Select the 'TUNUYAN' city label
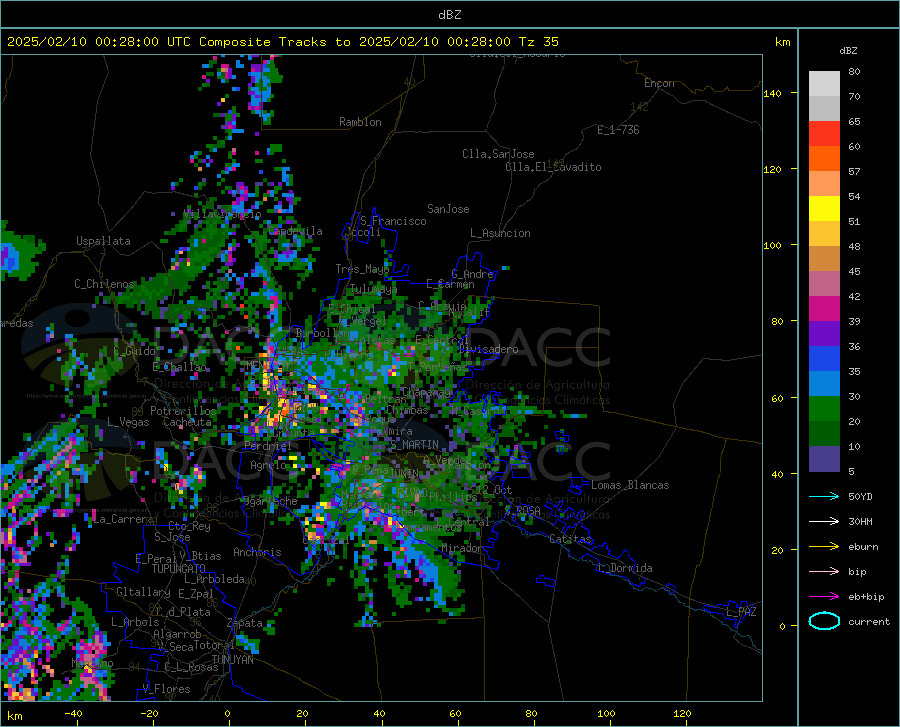This screenshot has width=900, height=727. click(x=232, y=660)
